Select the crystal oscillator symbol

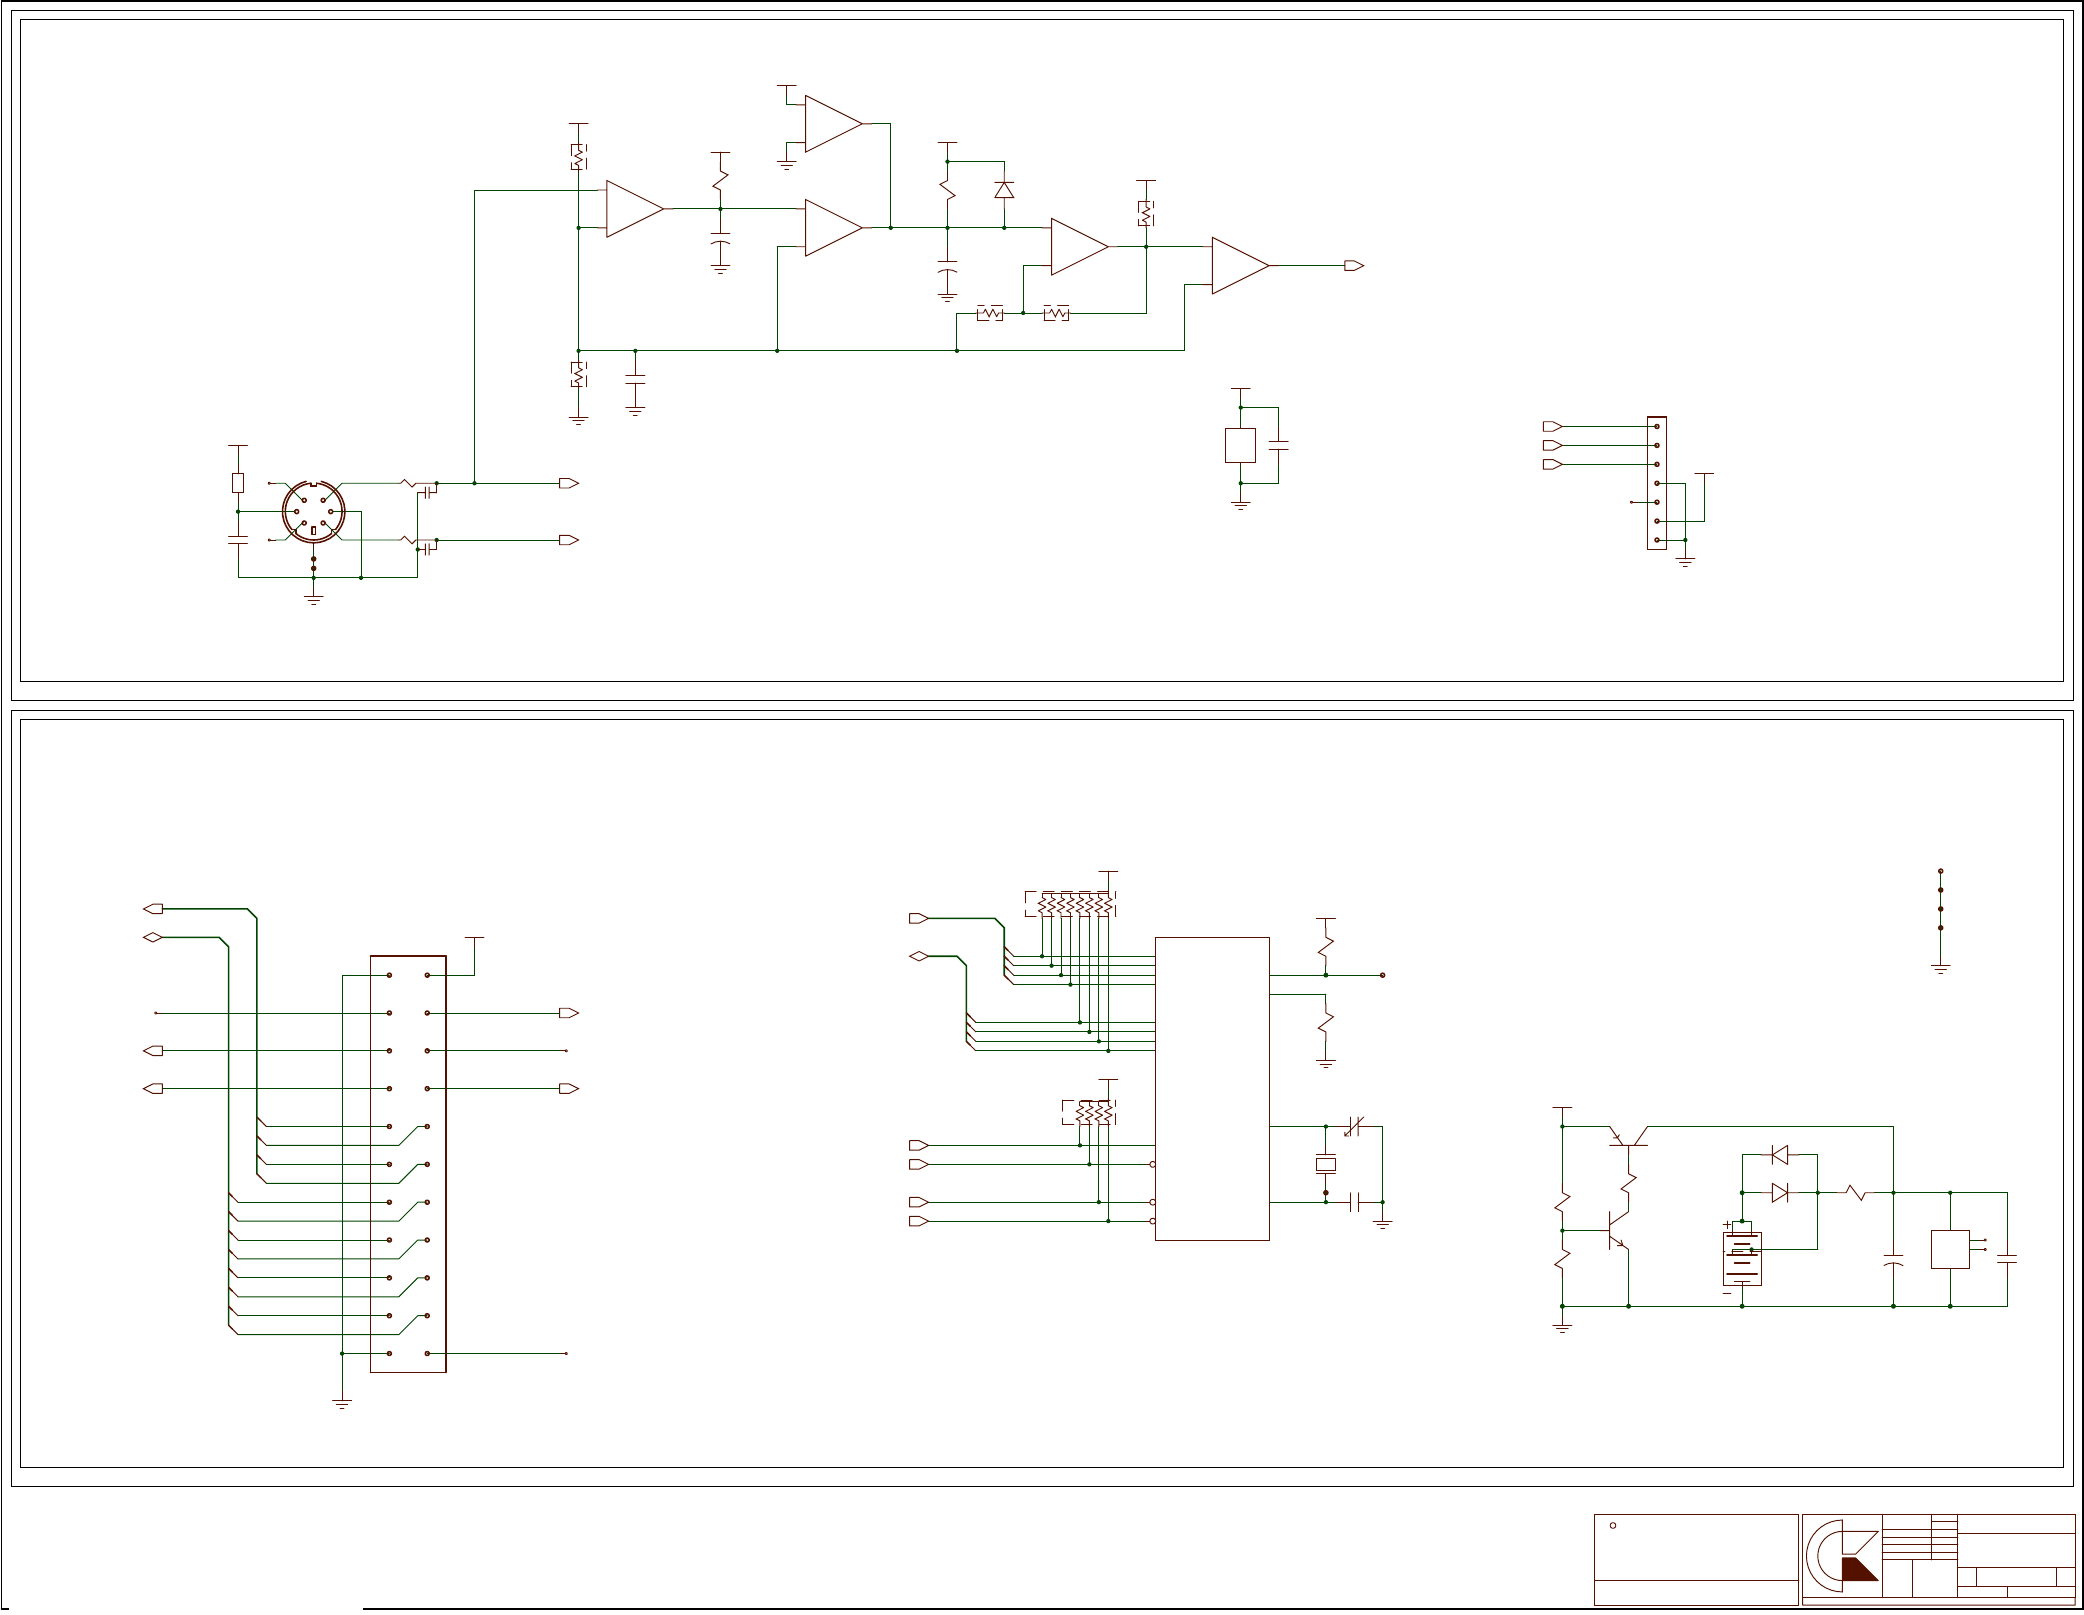coord(1325,1164)
